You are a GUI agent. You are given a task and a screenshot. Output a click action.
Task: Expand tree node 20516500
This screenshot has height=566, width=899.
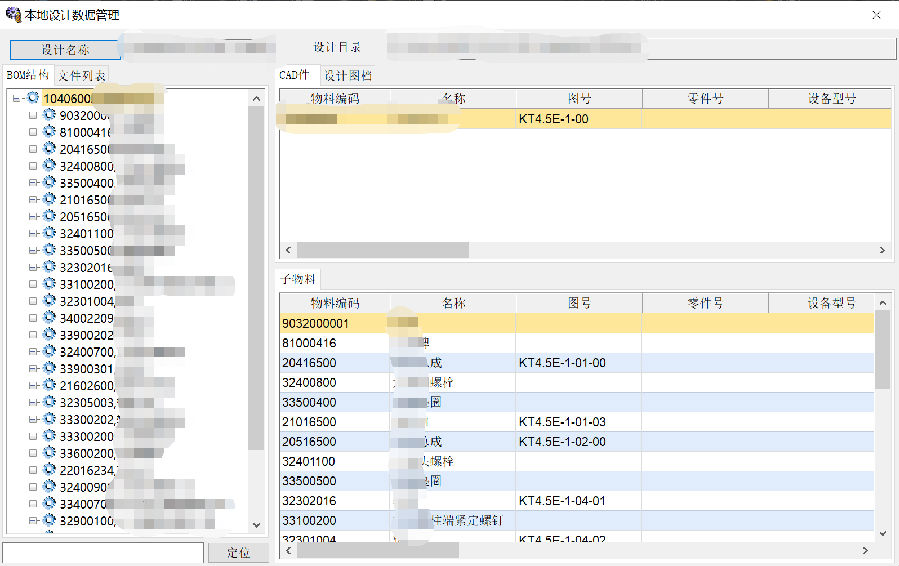[x=33, y=217]
